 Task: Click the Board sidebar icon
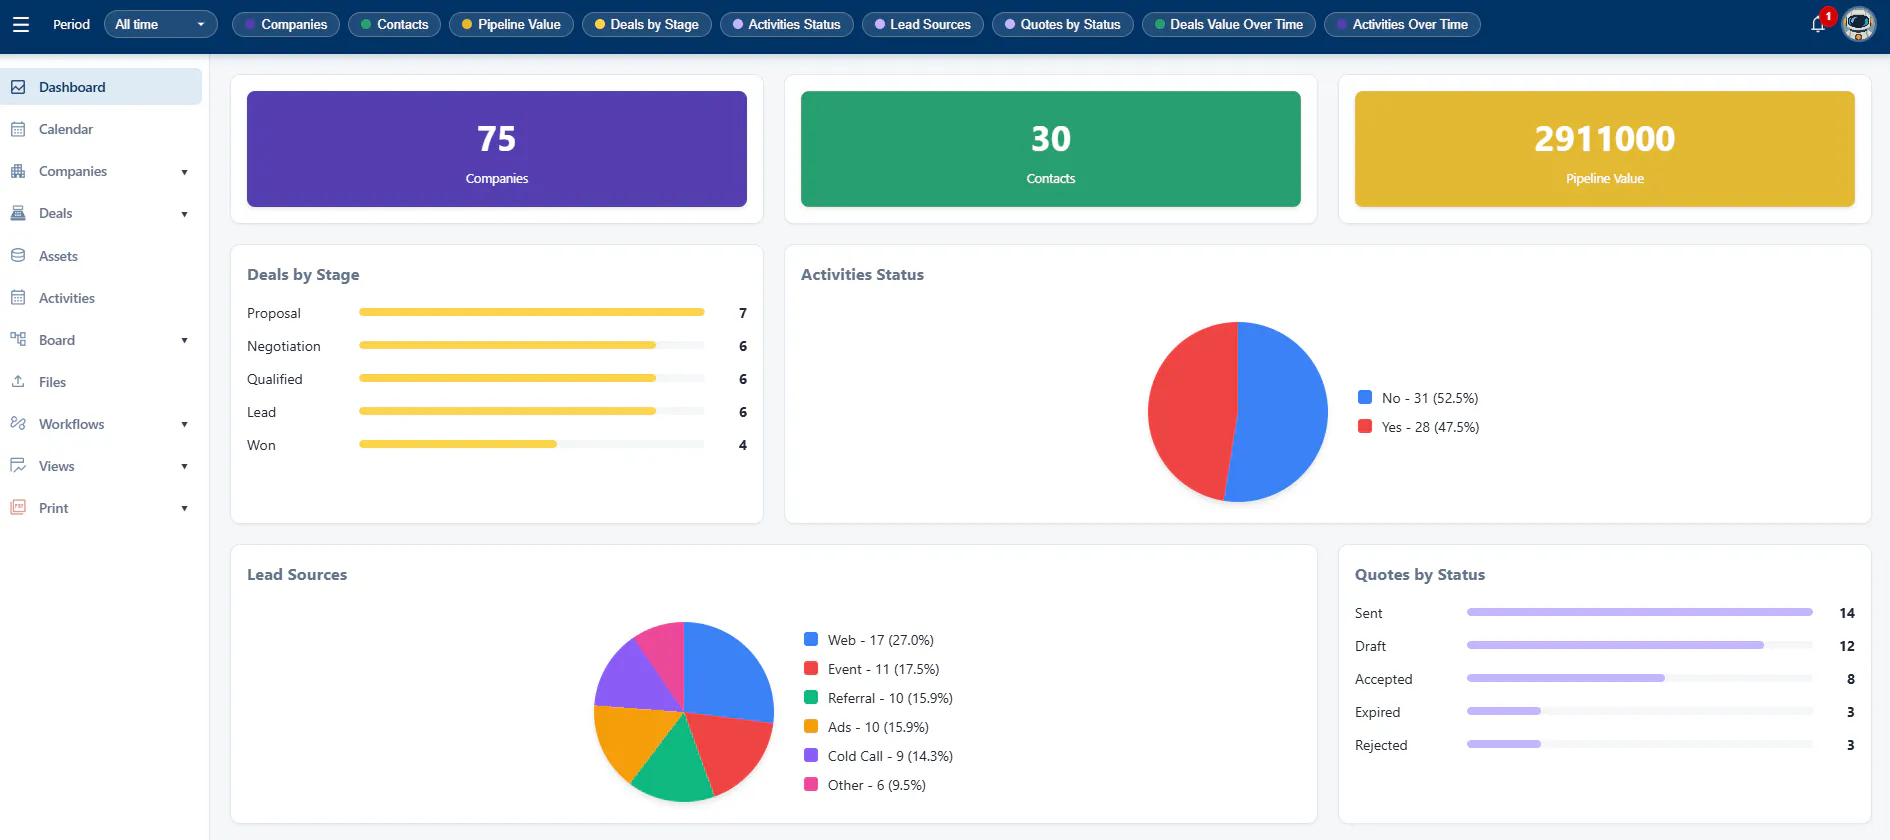click(18, 340)
